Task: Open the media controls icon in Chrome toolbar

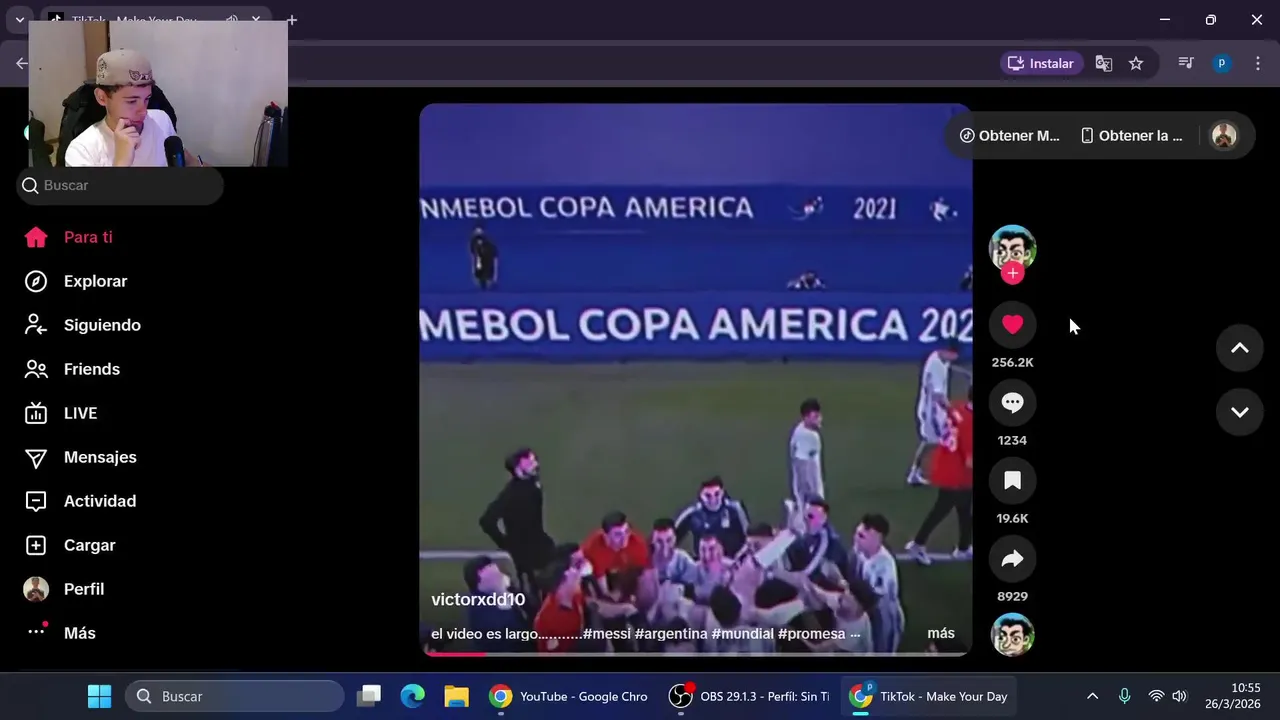Action: point(1186,63)
